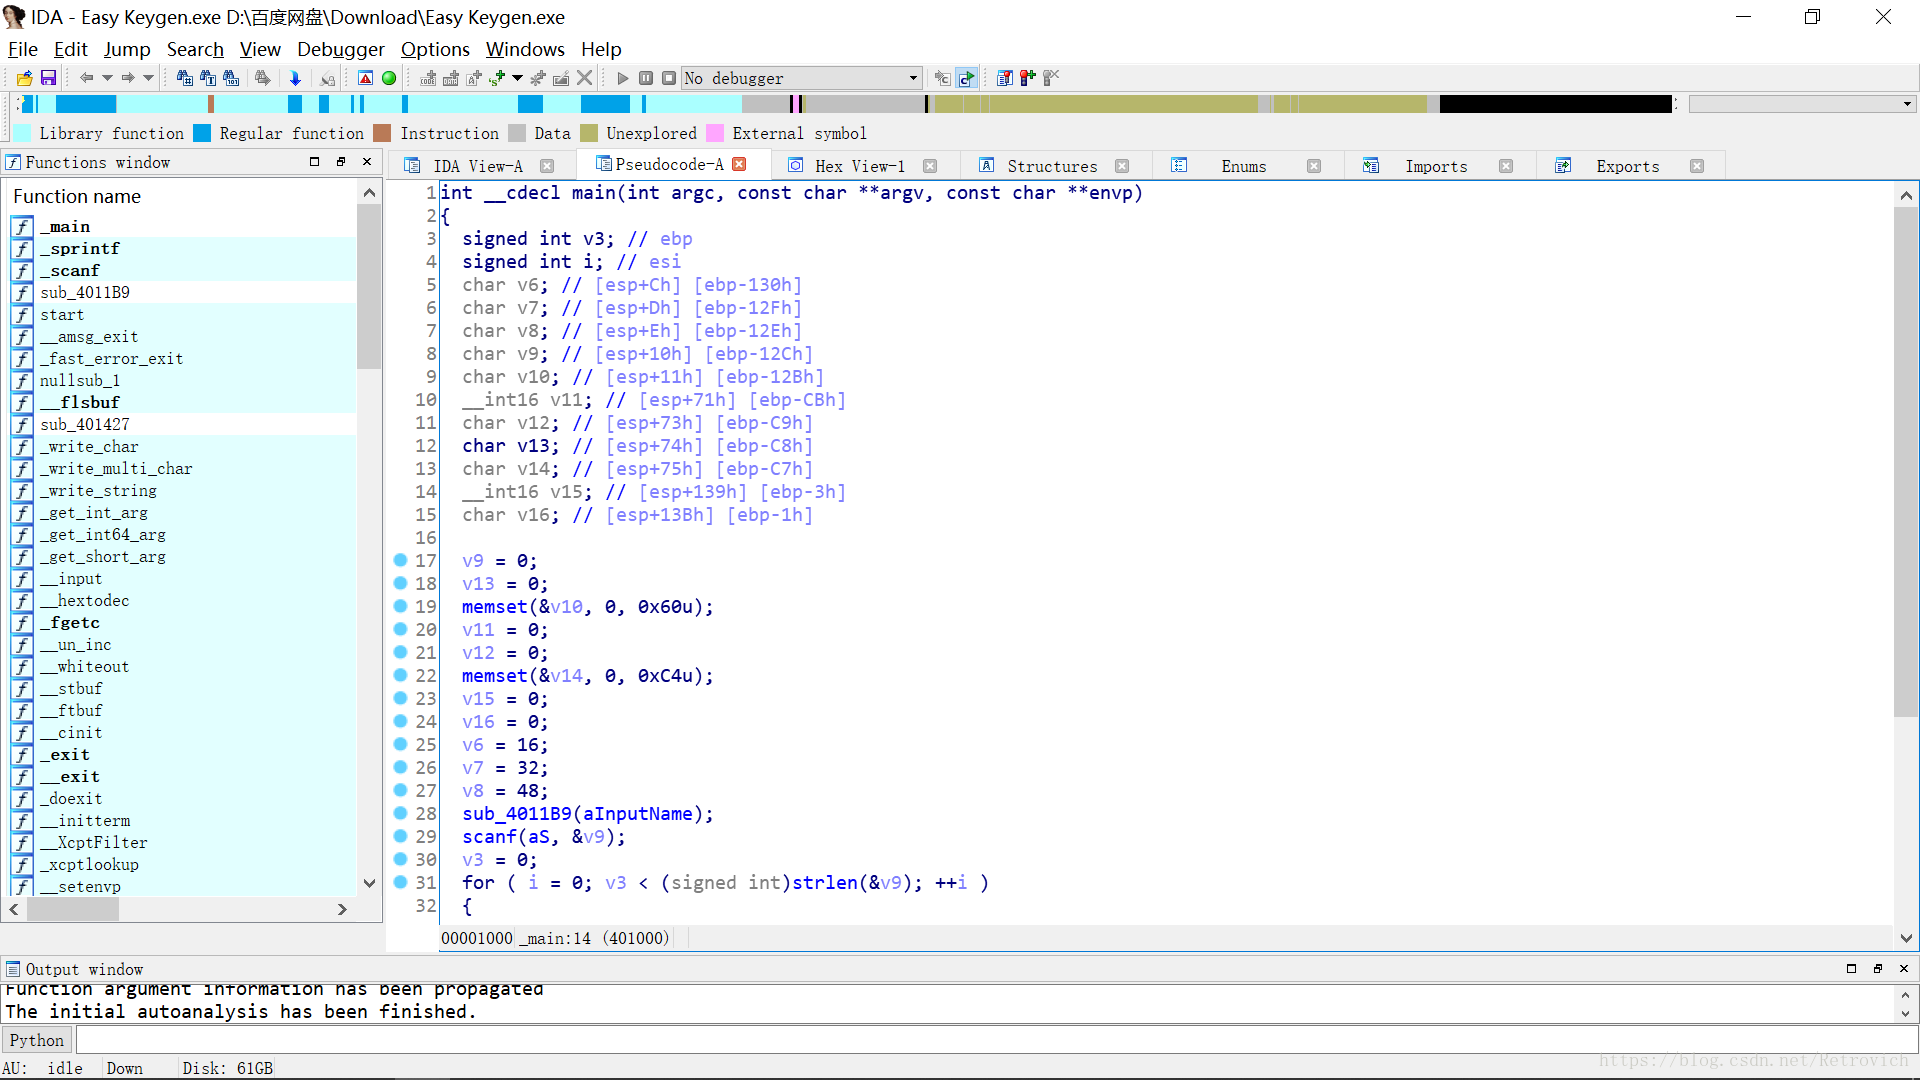Click the Unexplored olive legend swatch
The width and height of the screenshot is (1920, 1080).
coord(588,133)
